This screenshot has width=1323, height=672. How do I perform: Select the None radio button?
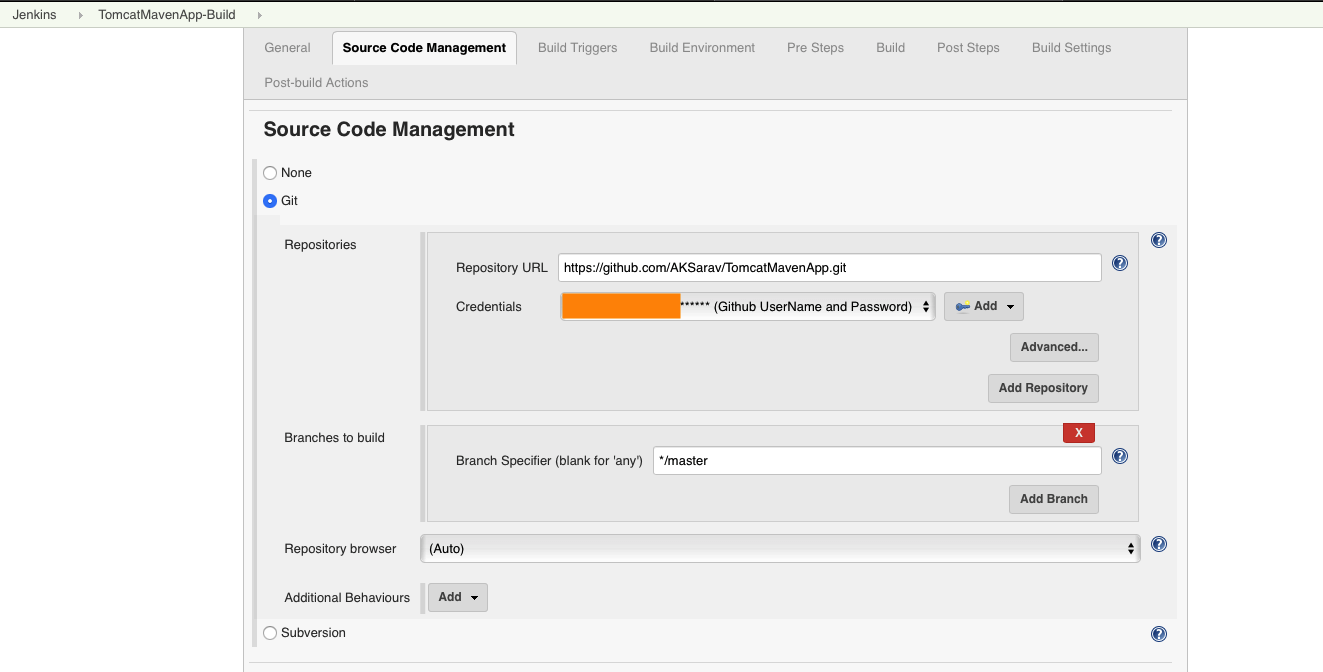coord(270,173)
